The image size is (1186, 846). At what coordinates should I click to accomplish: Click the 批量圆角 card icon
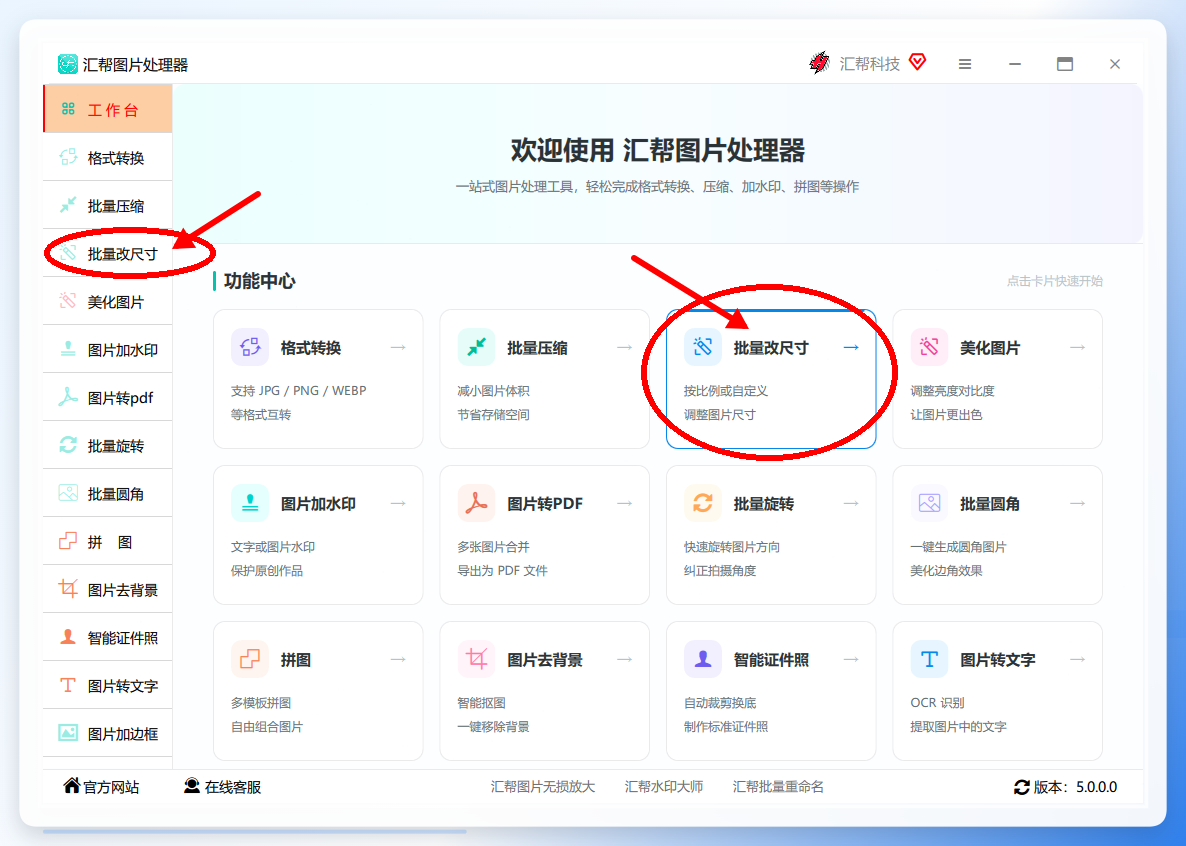(930, 503)
